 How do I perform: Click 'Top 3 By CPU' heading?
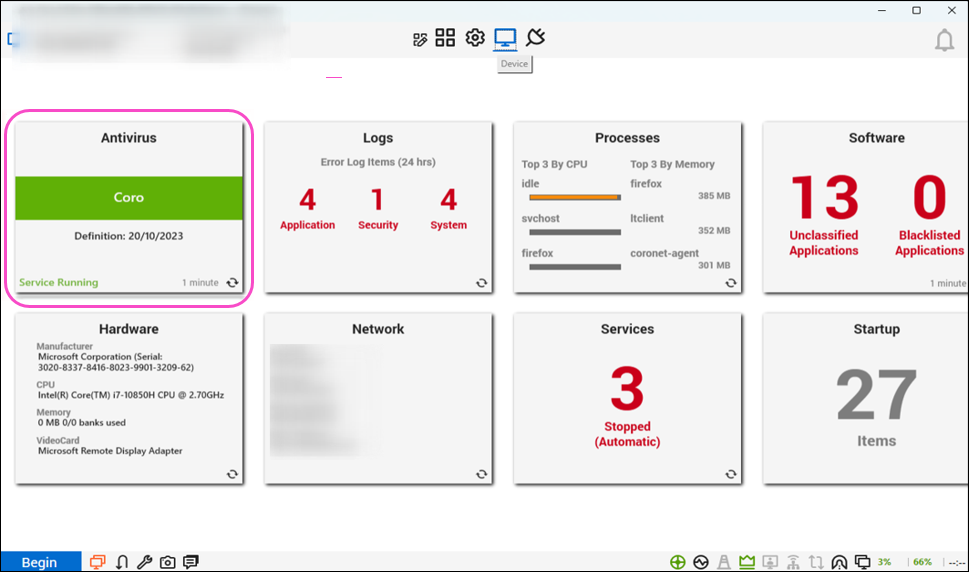[x=554, y=164]
